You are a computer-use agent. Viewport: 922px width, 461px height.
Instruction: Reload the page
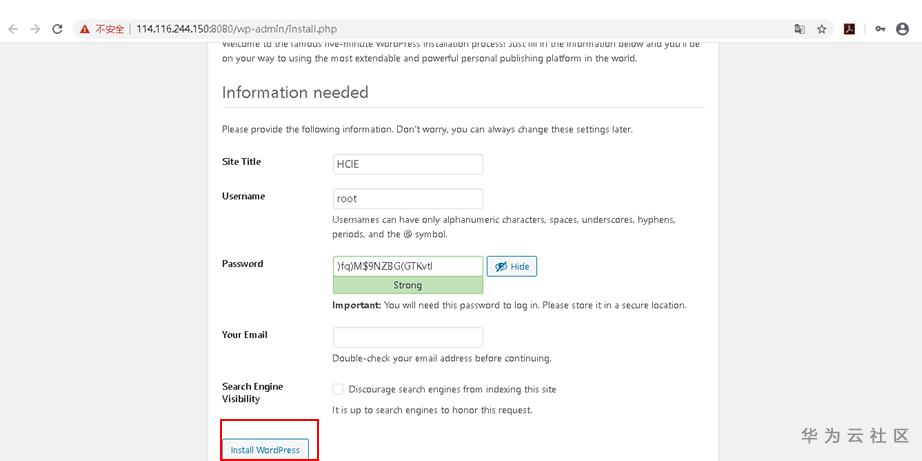(57, 29)
